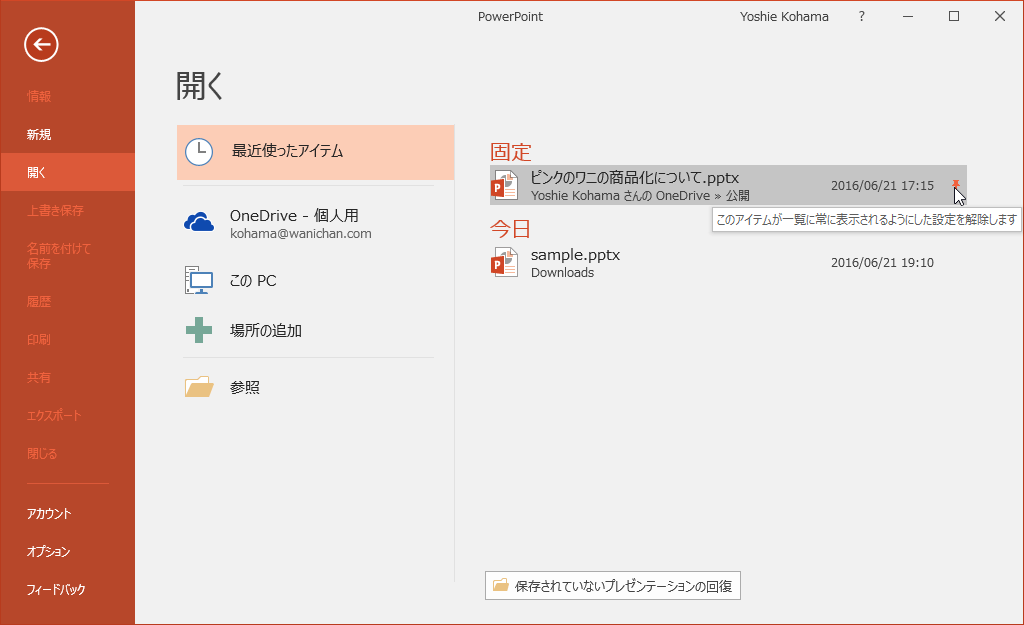Click the この PC computer icon

coord(199,280)
